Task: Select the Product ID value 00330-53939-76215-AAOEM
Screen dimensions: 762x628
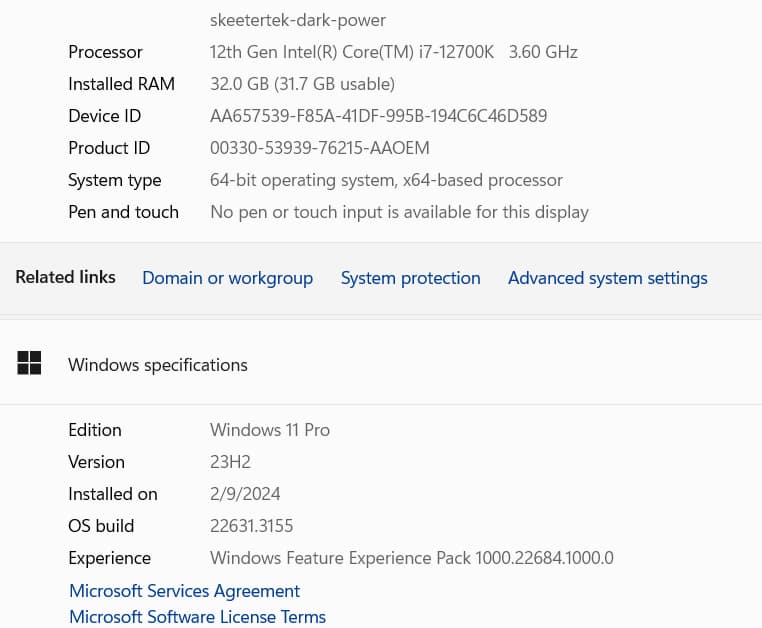Action: [x=320, y=148]
